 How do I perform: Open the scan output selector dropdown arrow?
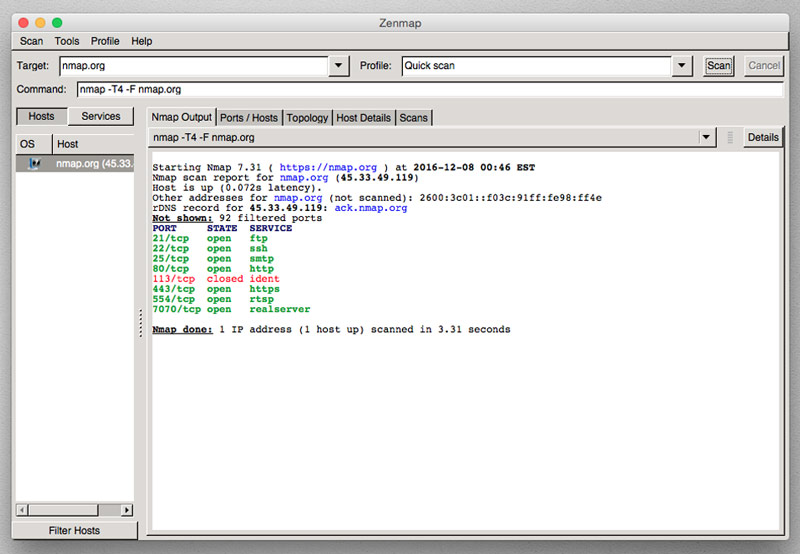click(x=706, y=137)
